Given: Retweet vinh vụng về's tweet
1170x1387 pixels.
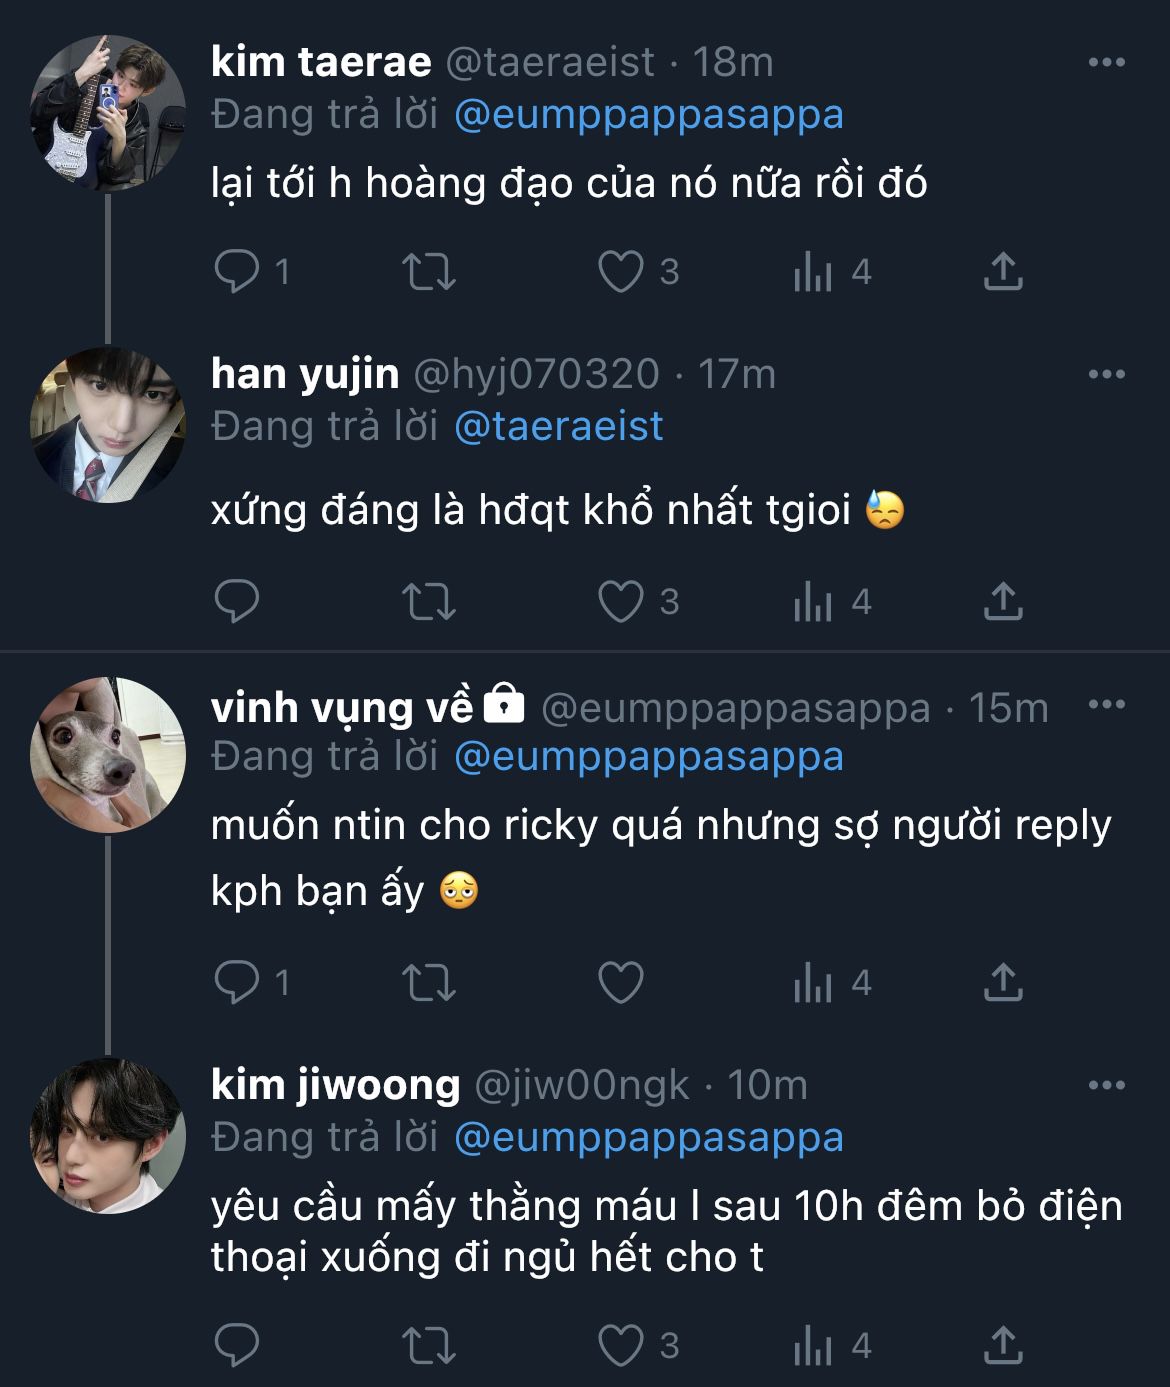Looking at the screenshot, I should coord(428,983).
